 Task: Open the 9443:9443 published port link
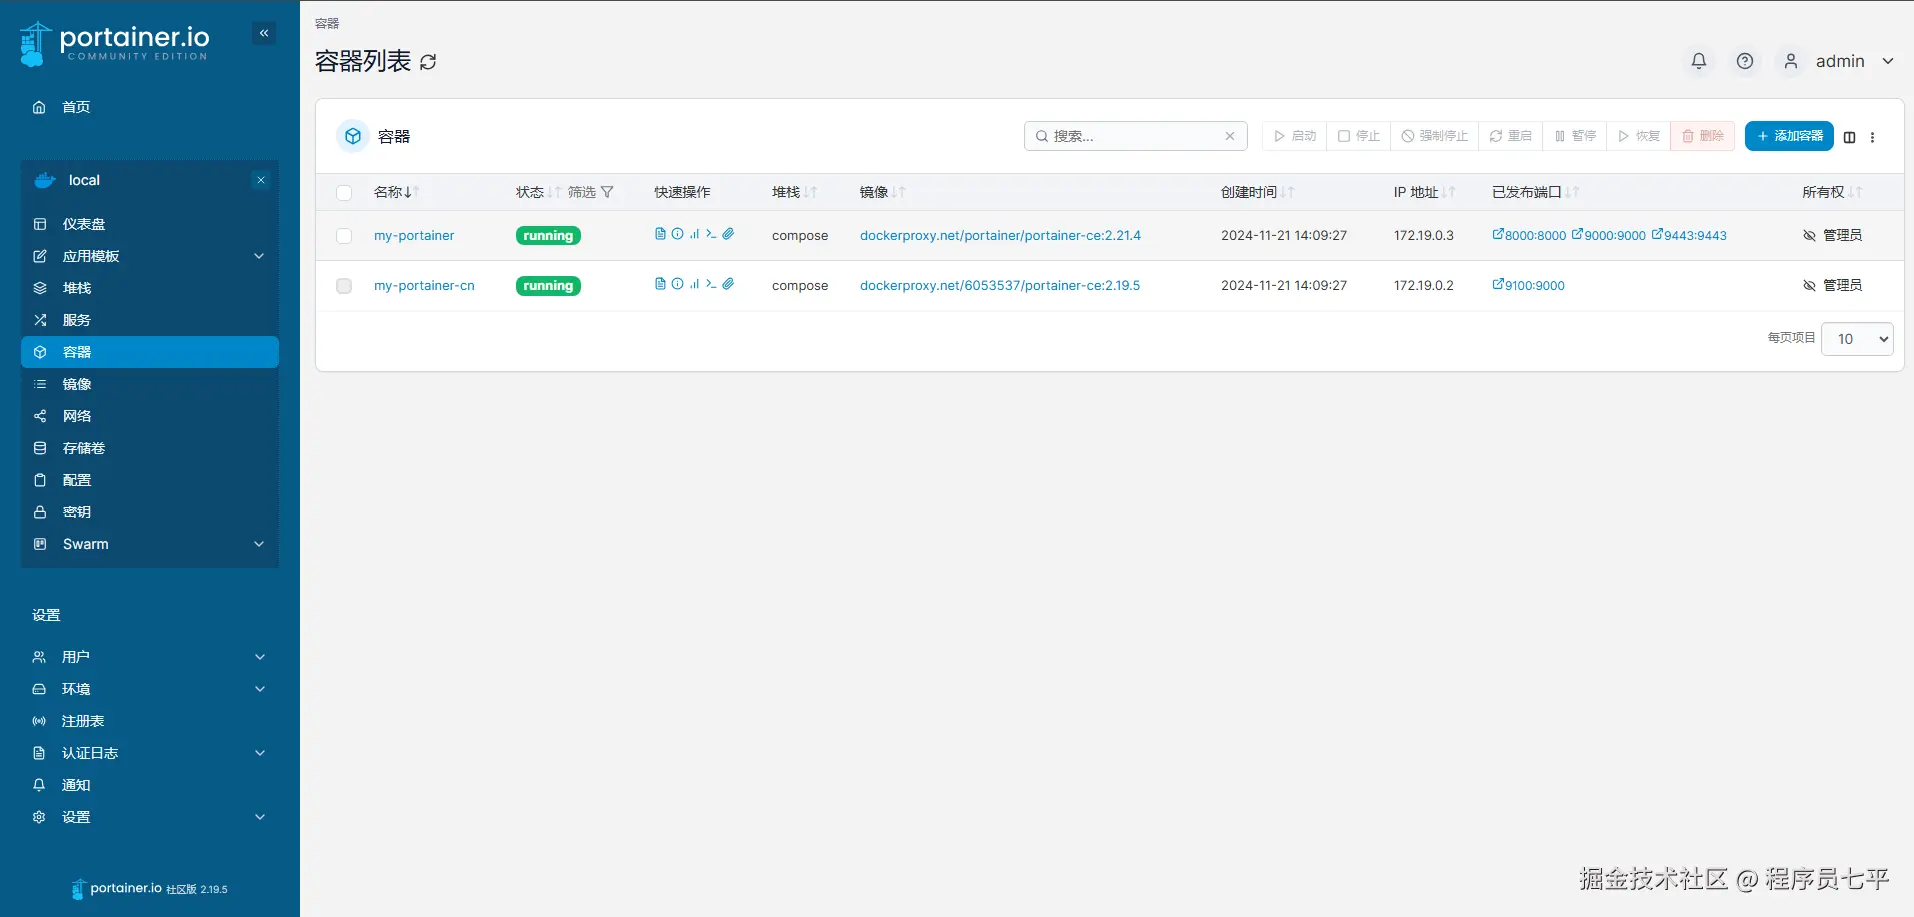pyautogui.click(x=1689, y=236)
